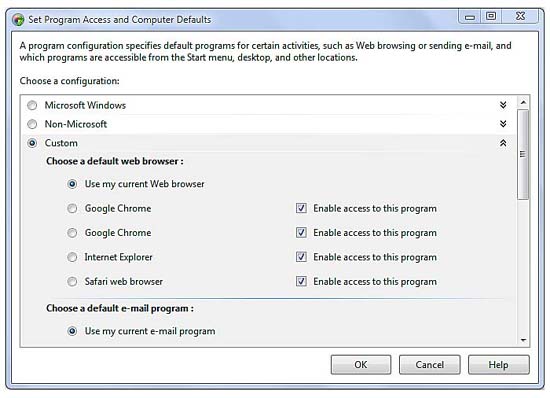The width and height of the screenshot is (550, 398).
Task: Click the scrollbar up arrow
Action: 523,102
